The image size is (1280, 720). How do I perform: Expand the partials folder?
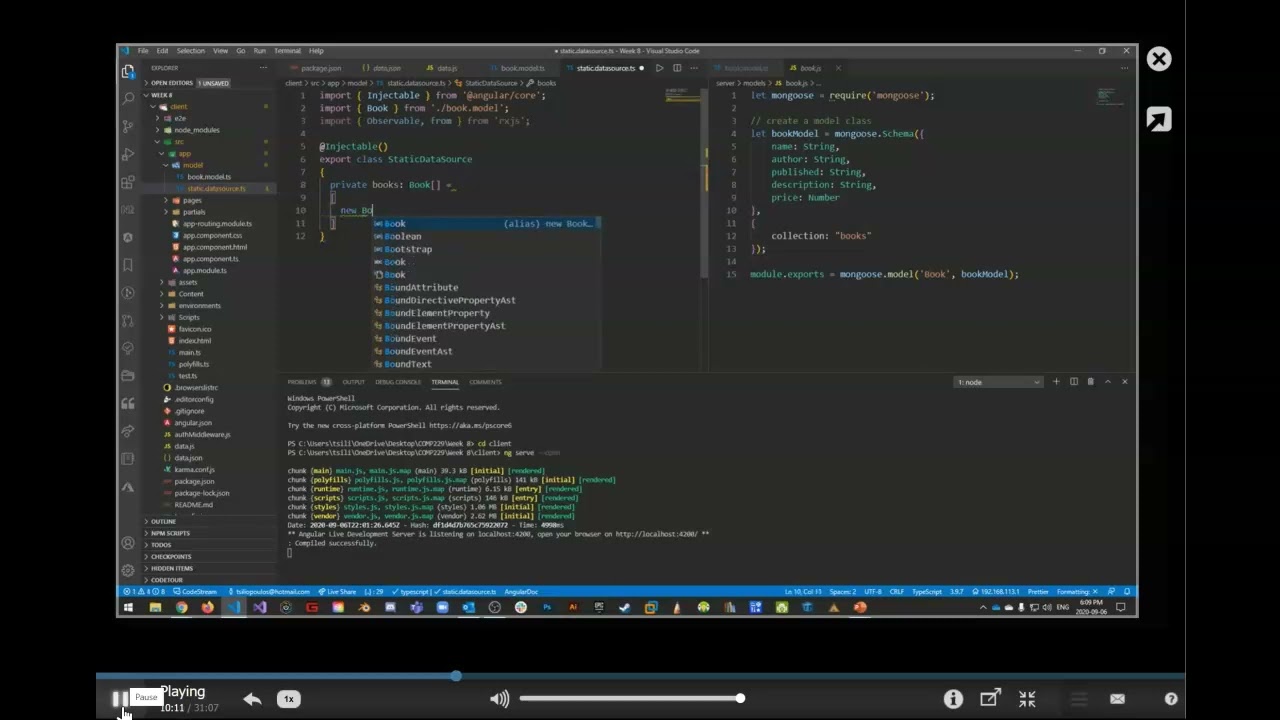(x=194, y=212)
